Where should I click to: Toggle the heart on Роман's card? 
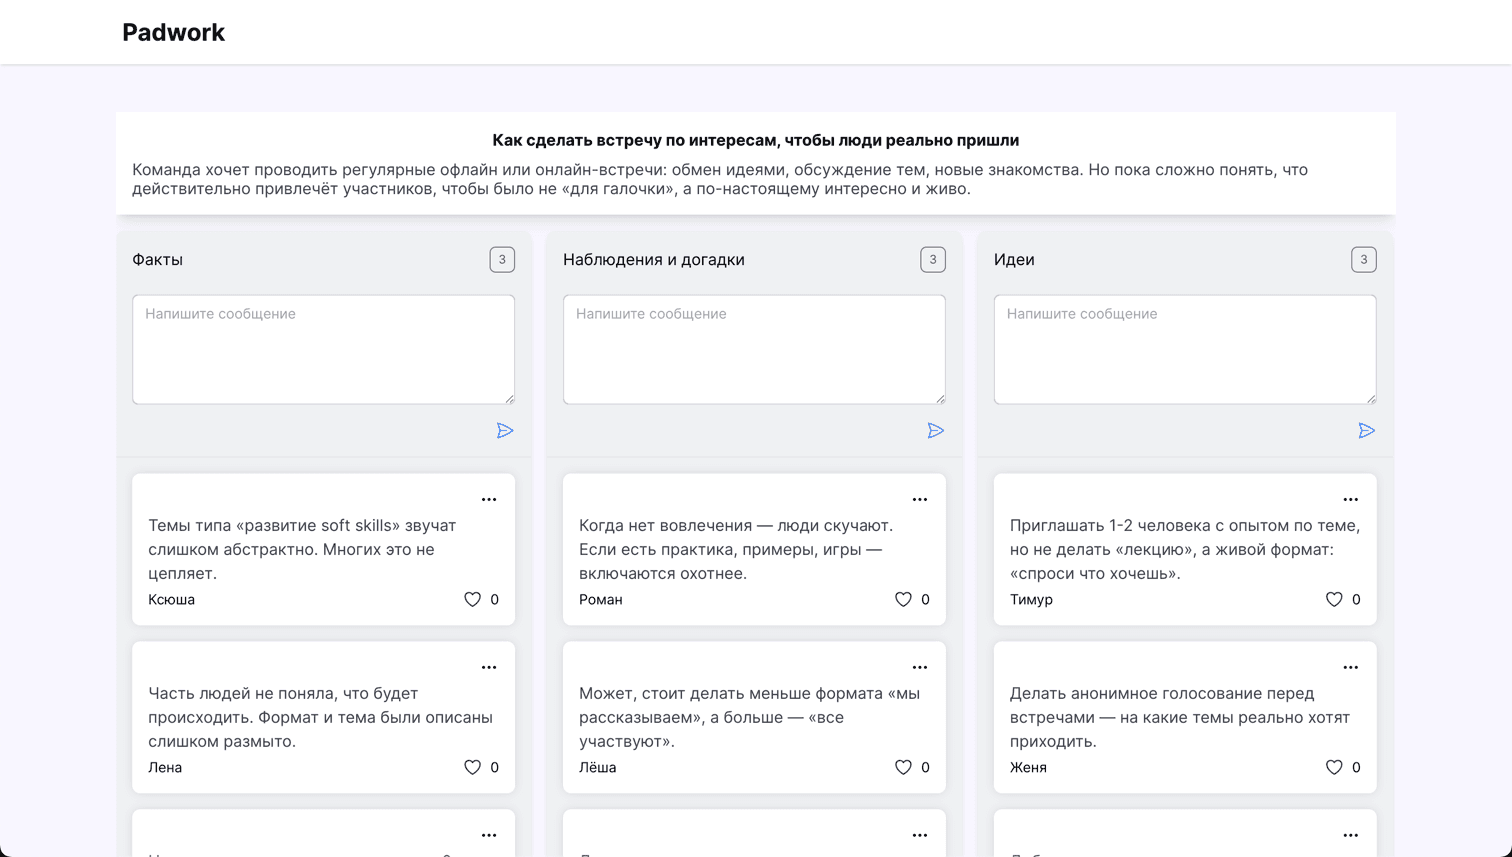(x=903, y=599)
